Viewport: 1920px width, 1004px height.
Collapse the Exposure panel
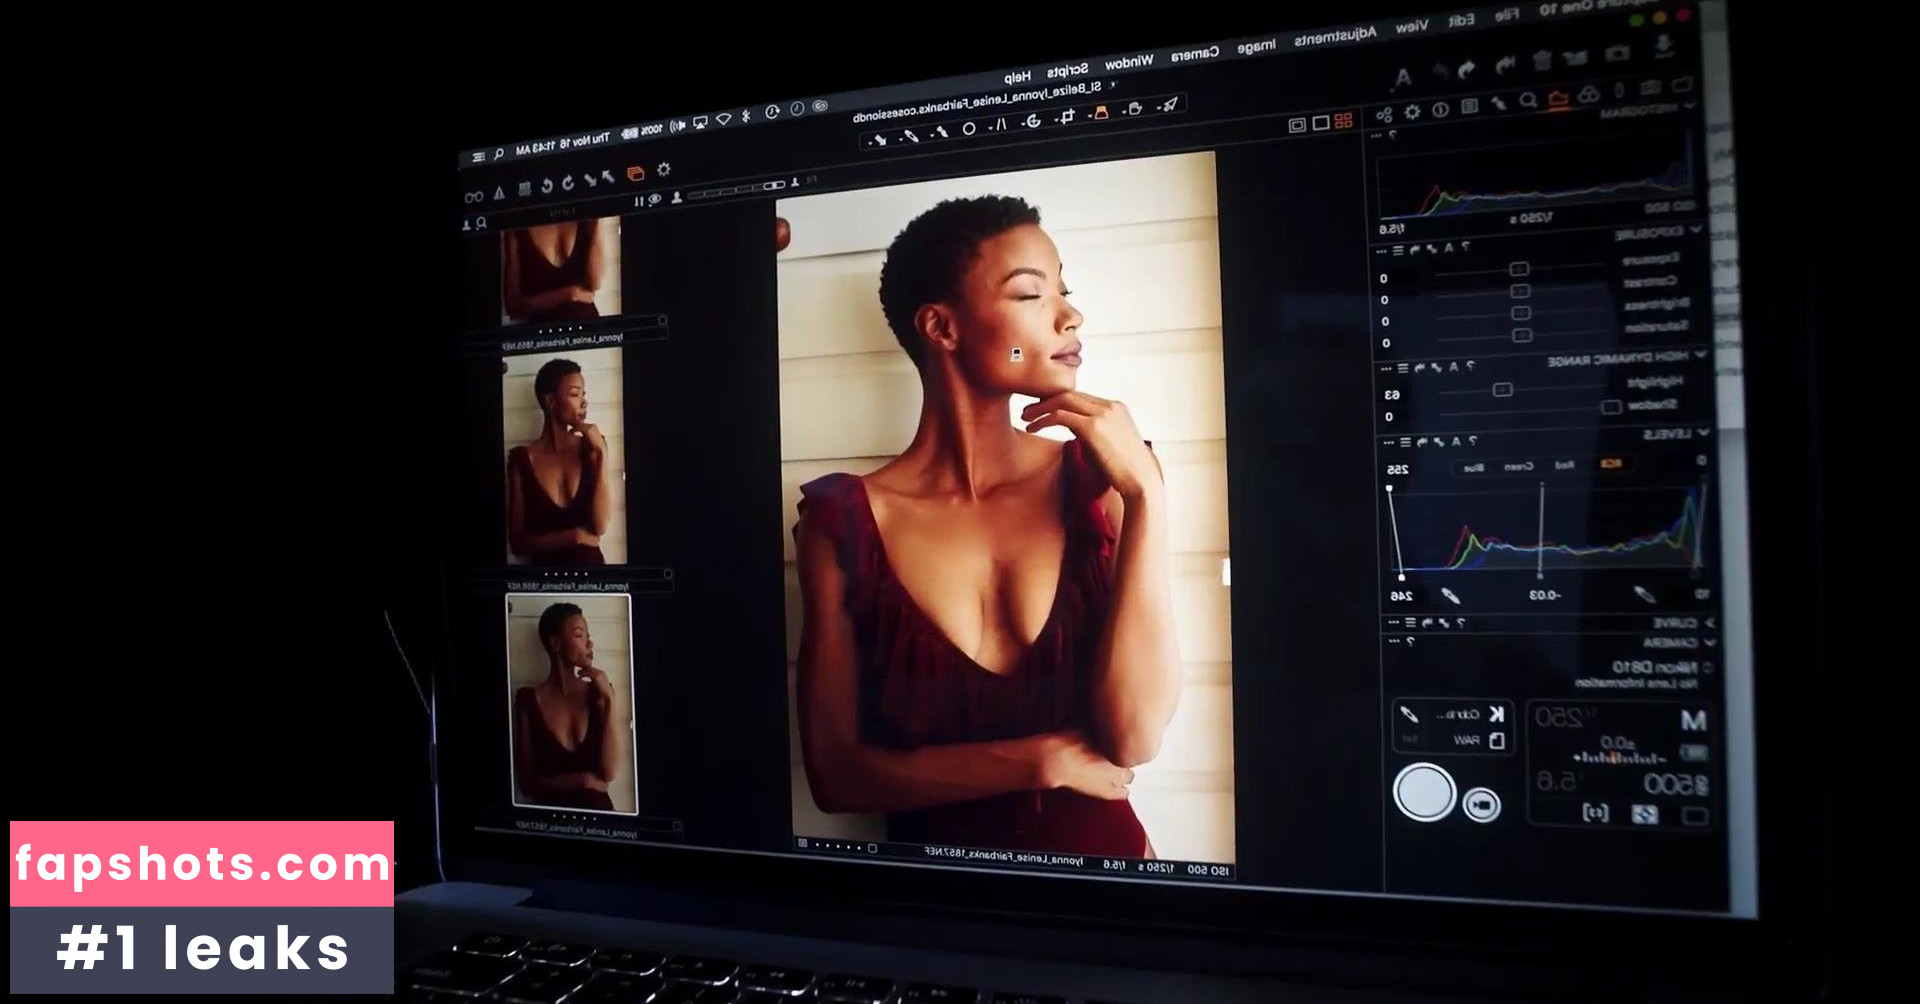click(x=1696, y=229)
